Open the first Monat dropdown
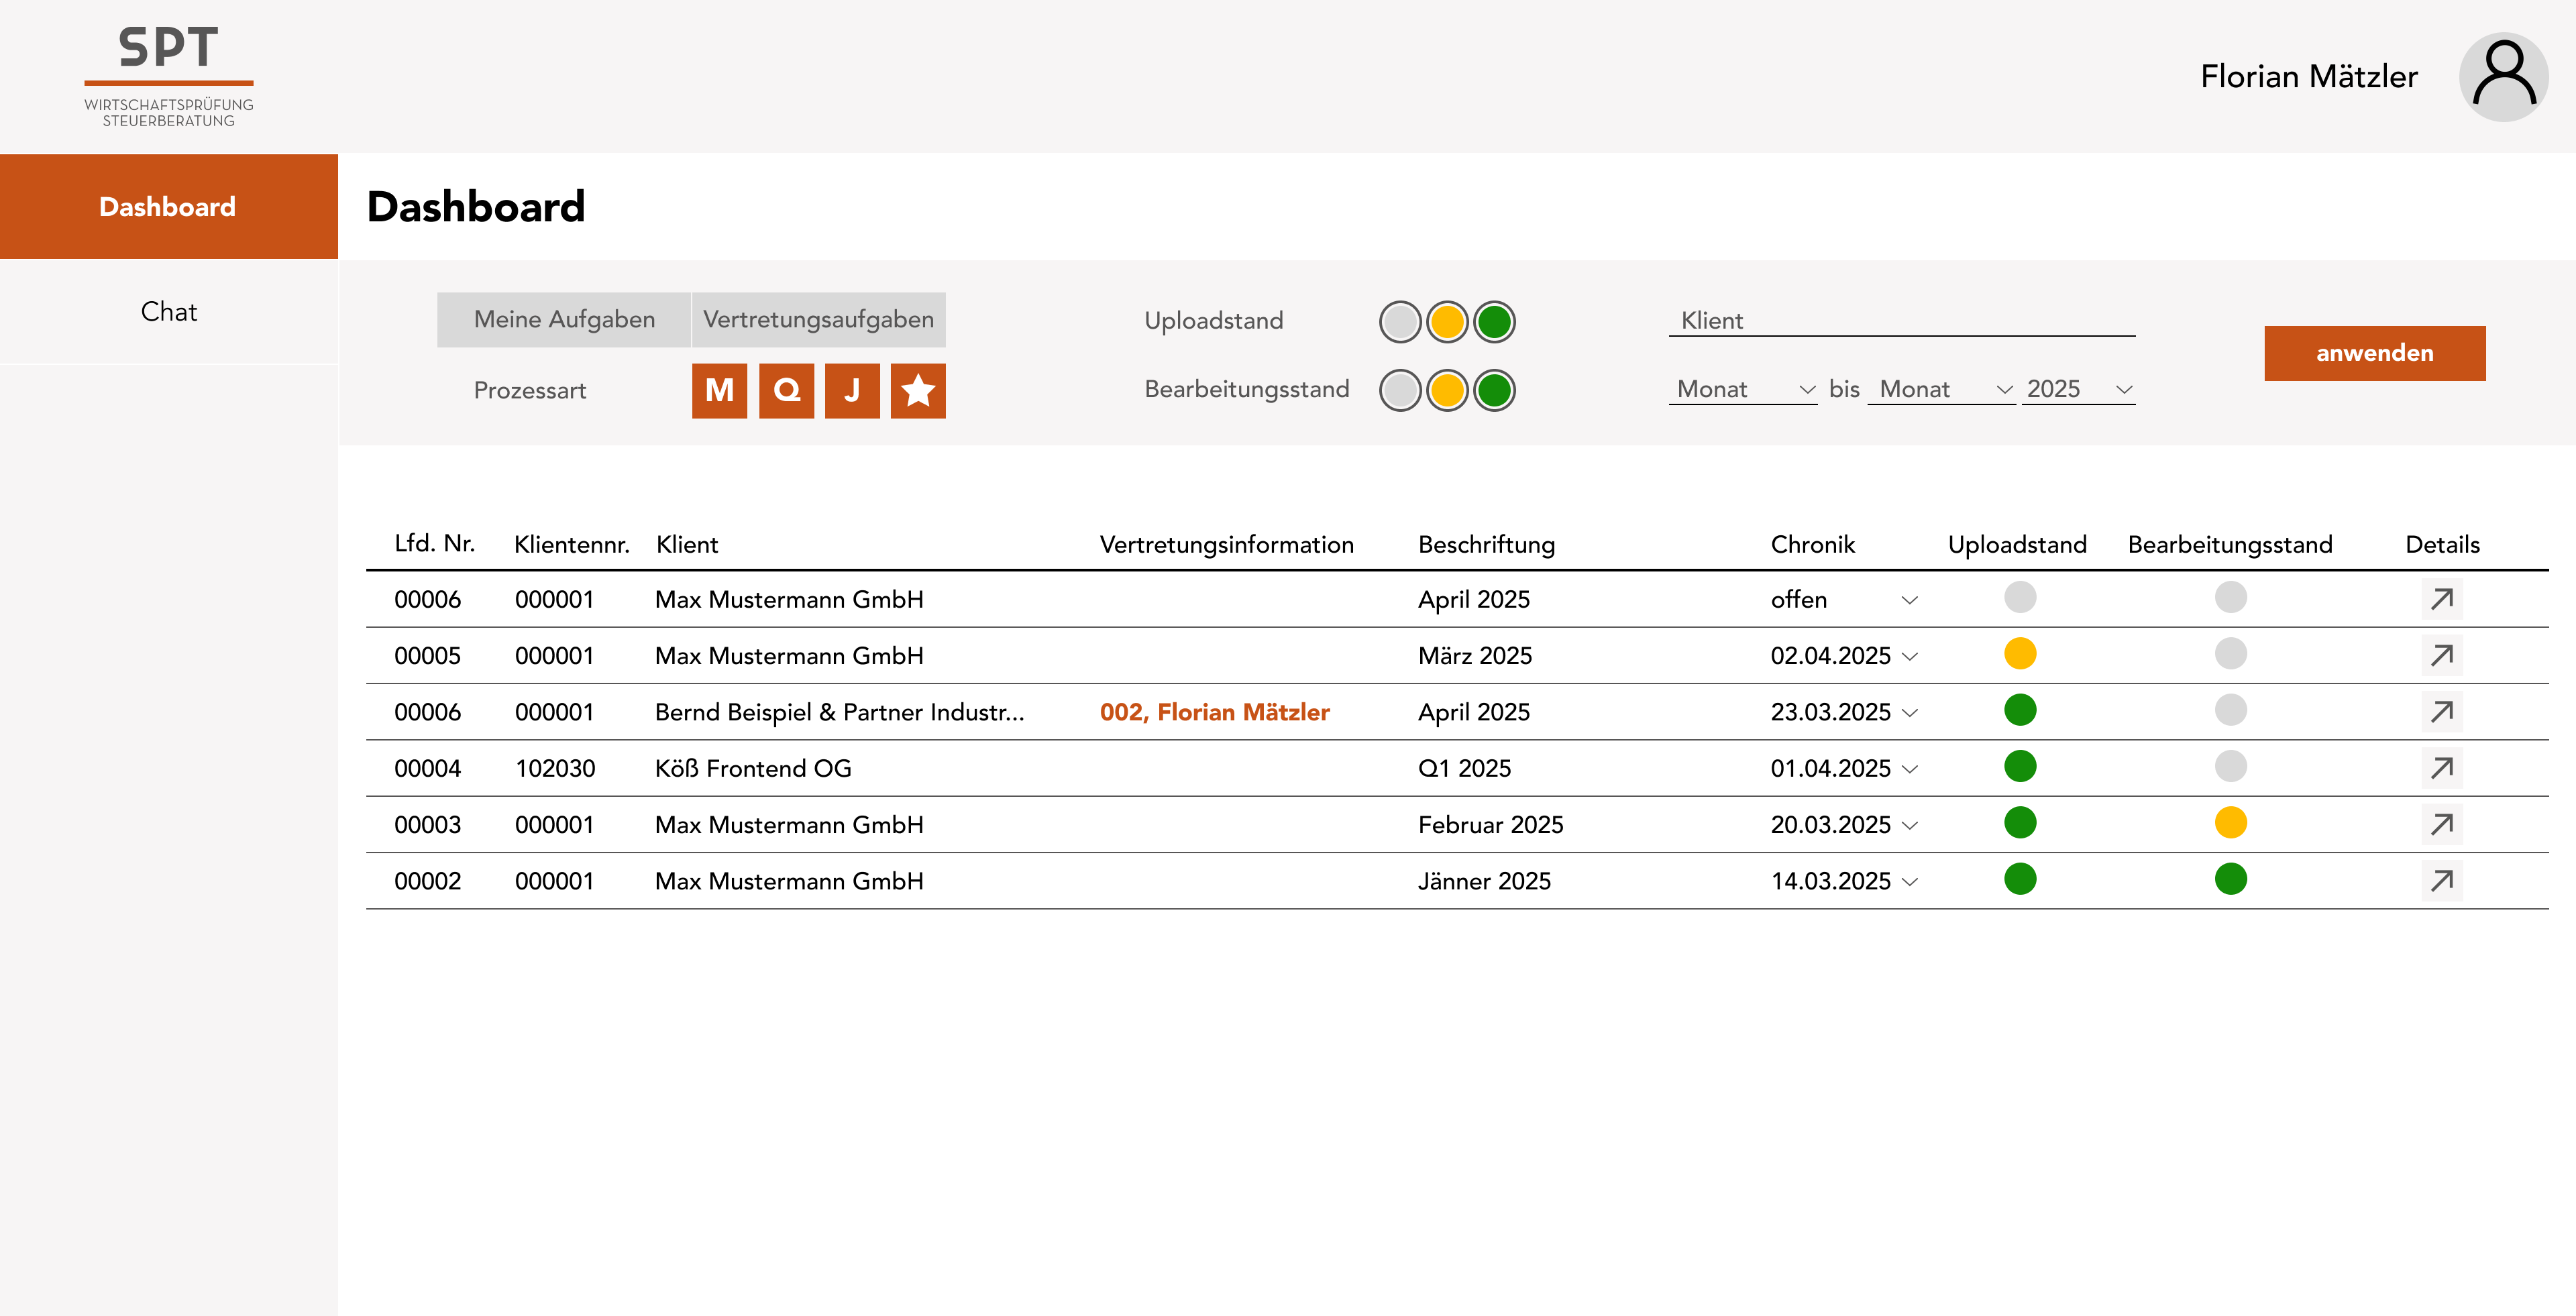Image resolution: width=2576 pixels, height=1316 pixels. (x=1742, y=390)
